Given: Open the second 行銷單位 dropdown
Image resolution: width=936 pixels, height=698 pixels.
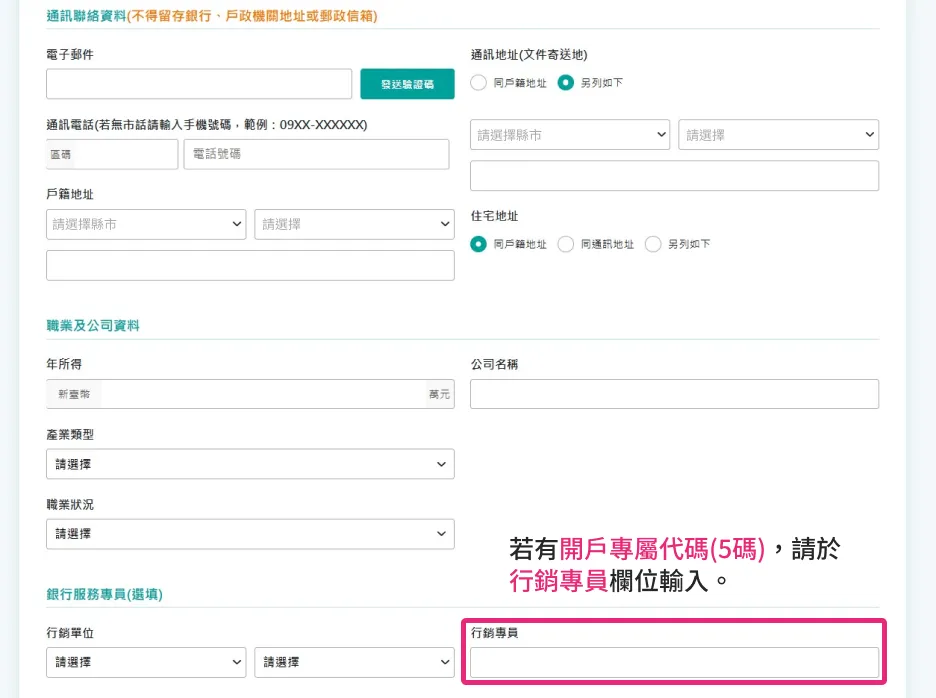Looking at the screenshot, I should (354, 662).
